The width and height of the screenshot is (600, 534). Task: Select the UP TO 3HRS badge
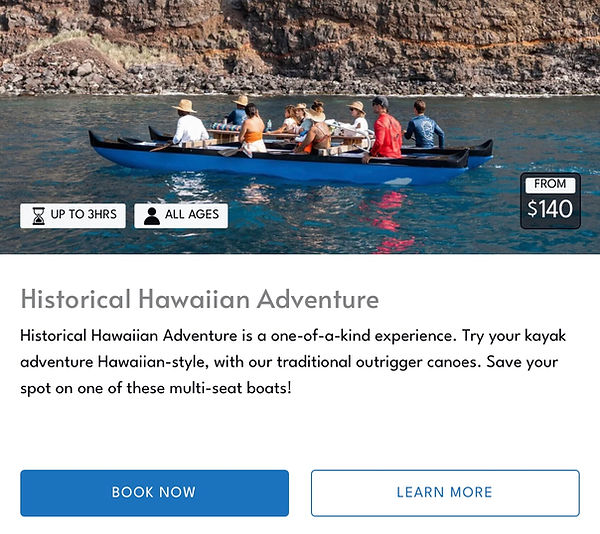coord(73,216)
